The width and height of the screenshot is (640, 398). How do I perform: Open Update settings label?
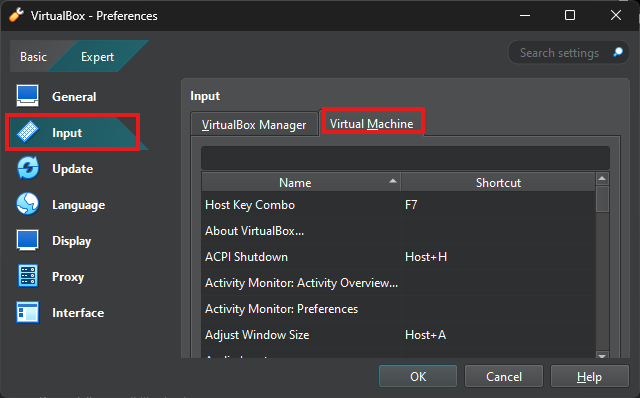[x=73, y=169]
